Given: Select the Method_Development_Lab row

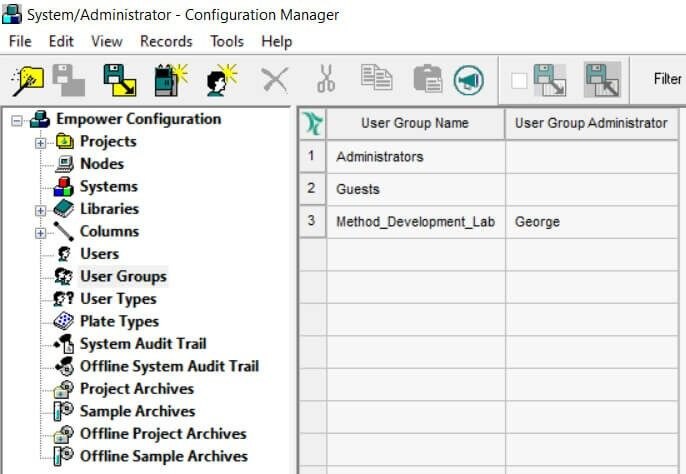Looking at the screenshot, I should coord(489,221).
